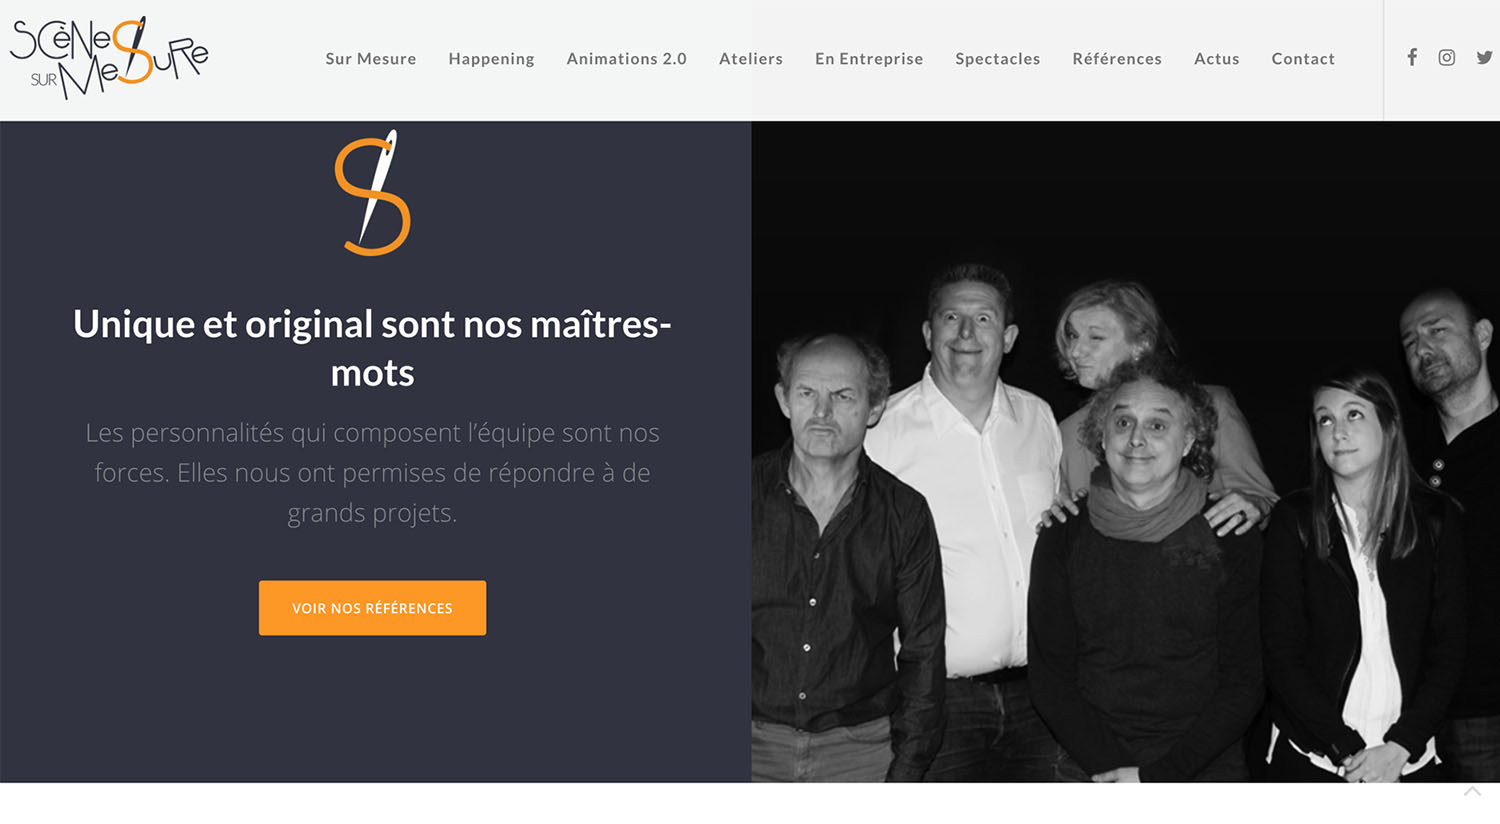1500x824 pixels.
Task: Open Animations 2.0 in navigation
Action: point(627,59)
